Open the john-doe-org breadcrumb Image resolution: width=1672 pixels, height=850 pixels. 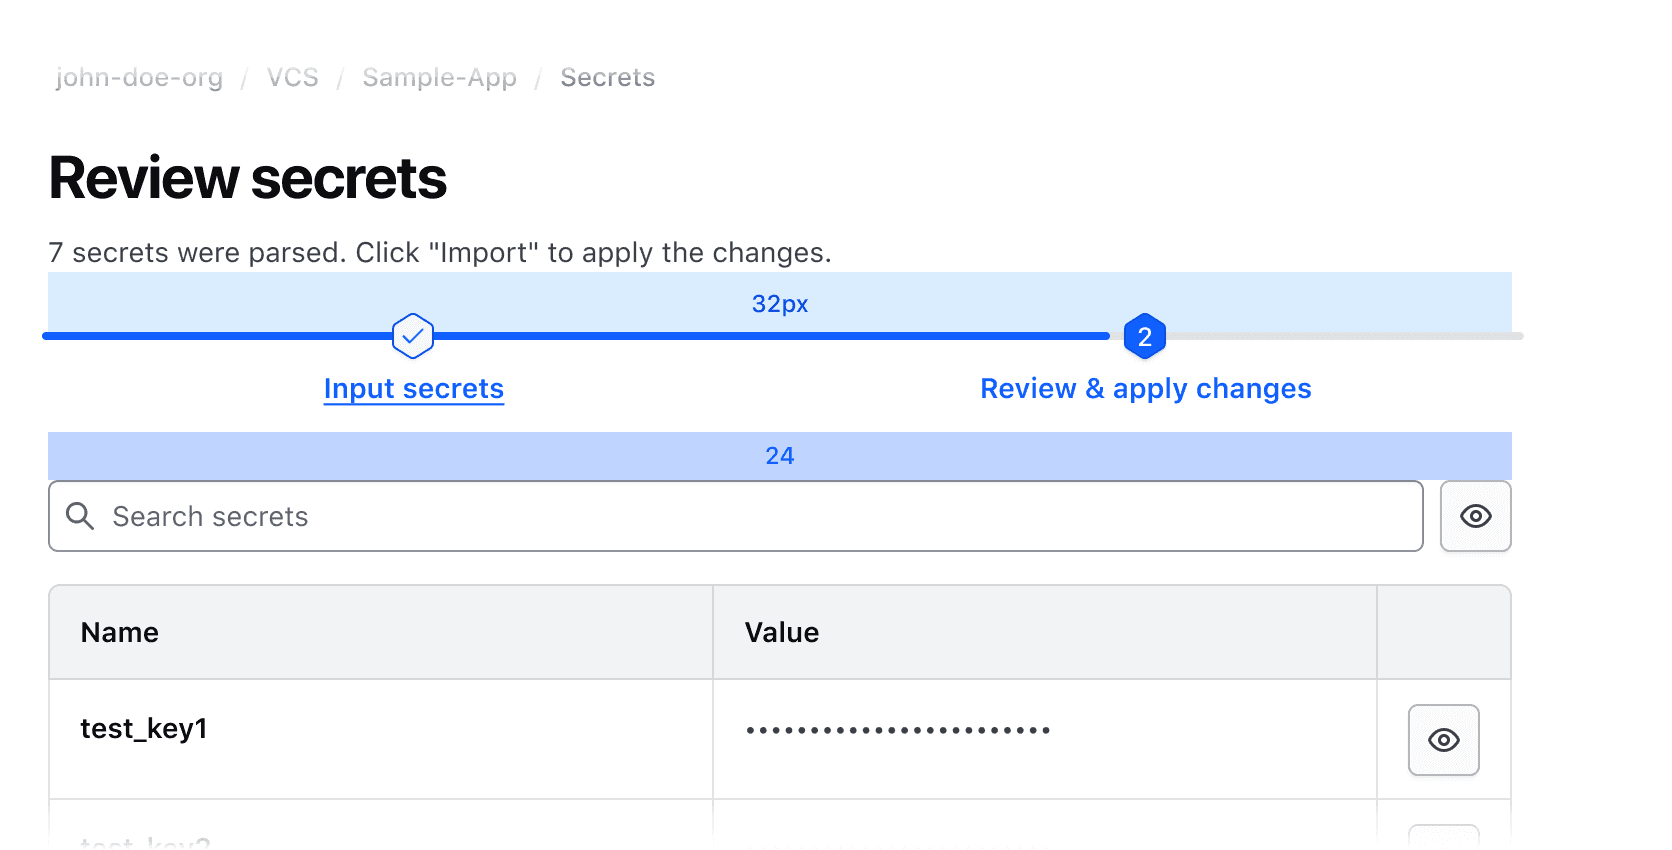click(139, 78)
